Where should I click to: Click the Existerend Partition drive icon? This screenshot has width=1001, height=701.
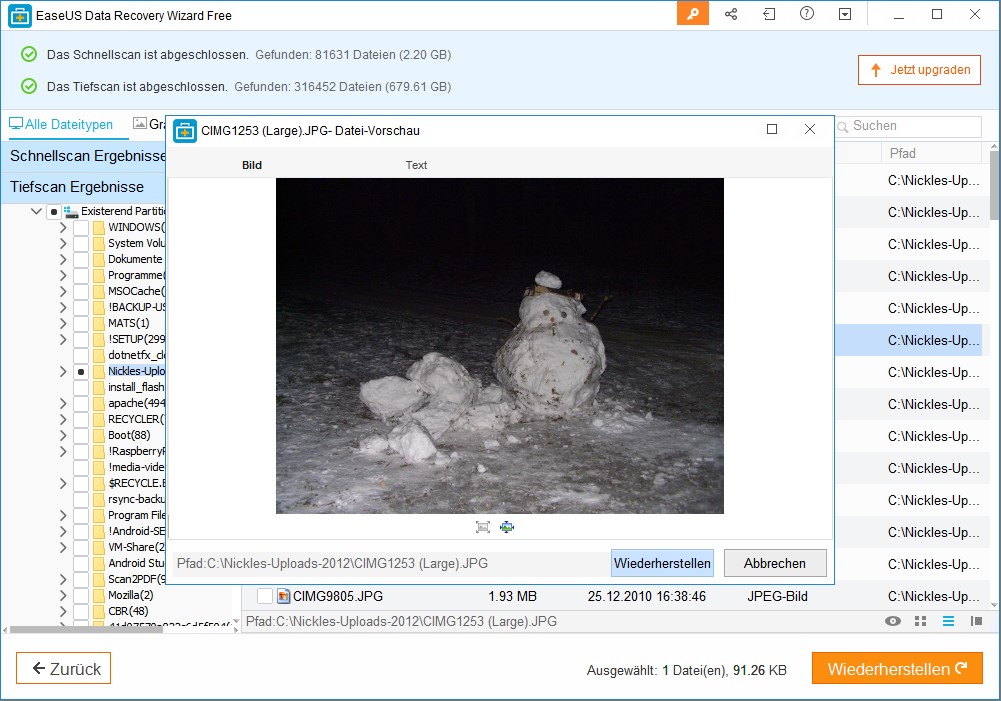[71, 211]
